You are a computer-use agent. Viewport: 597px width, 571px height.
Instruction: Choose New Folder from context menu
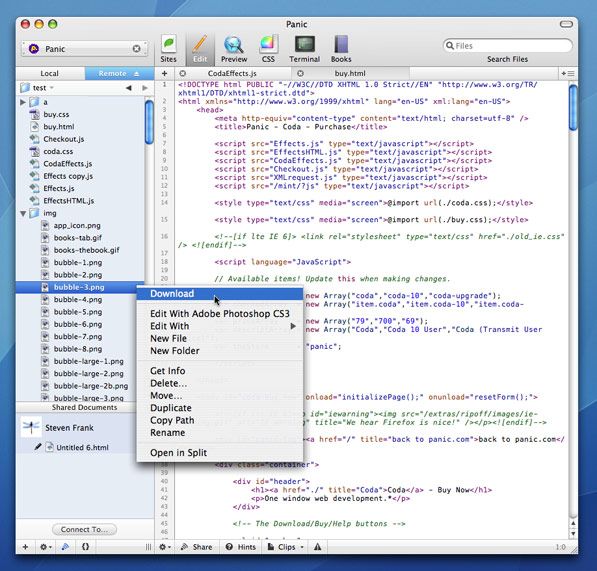220,351
